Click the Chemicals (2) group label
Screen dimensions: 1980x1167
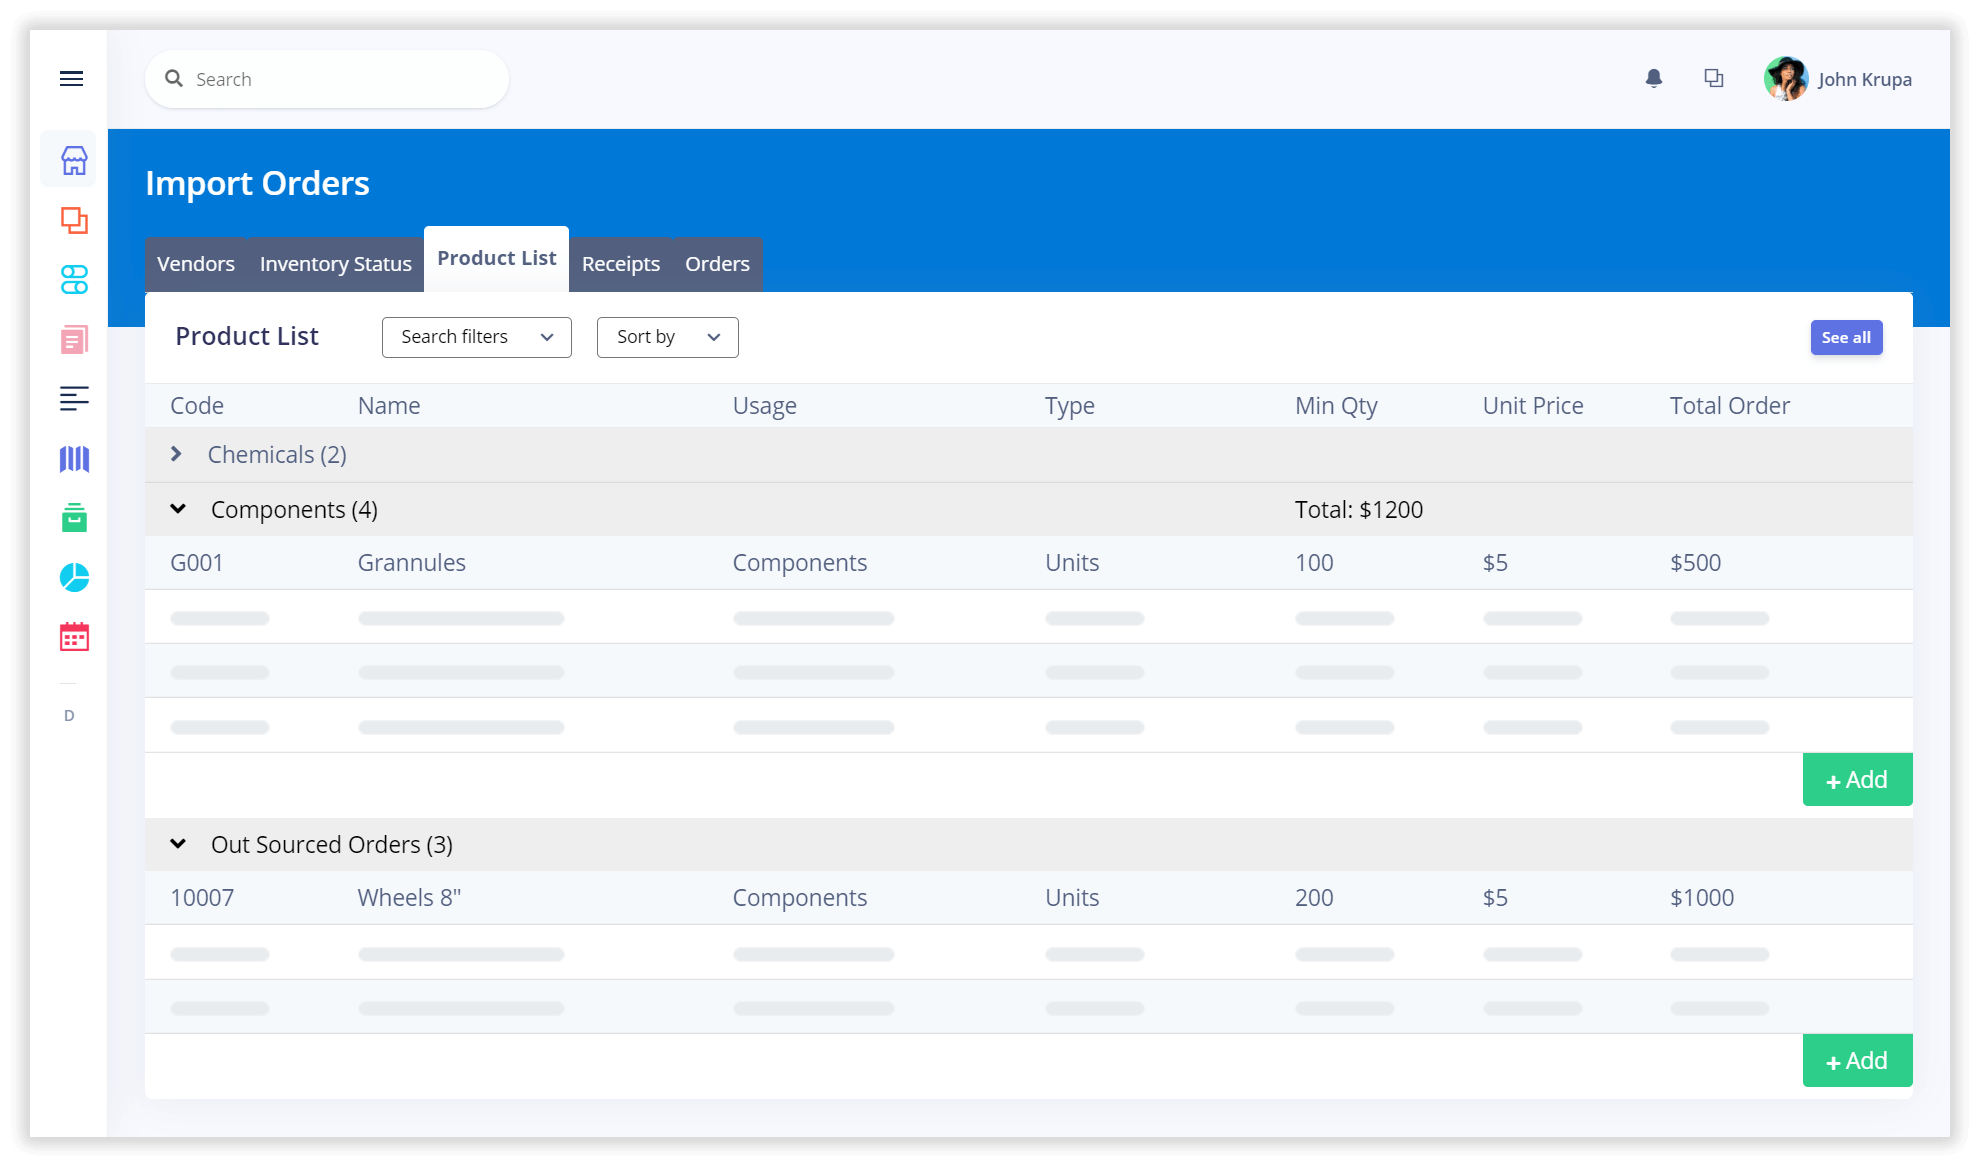pyautogui.click(x=277, y=455)
